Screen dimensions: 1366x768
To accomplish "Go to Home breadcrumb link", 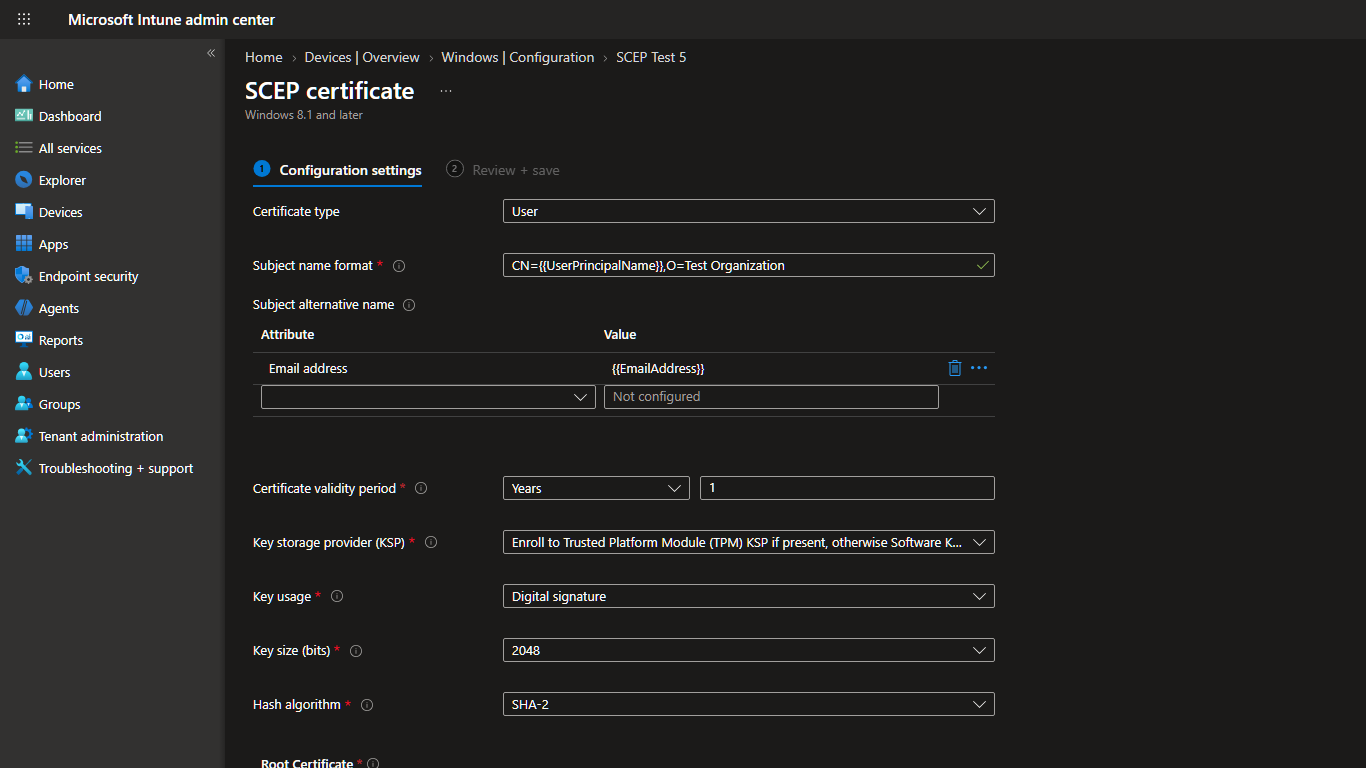I will (264, 57).
